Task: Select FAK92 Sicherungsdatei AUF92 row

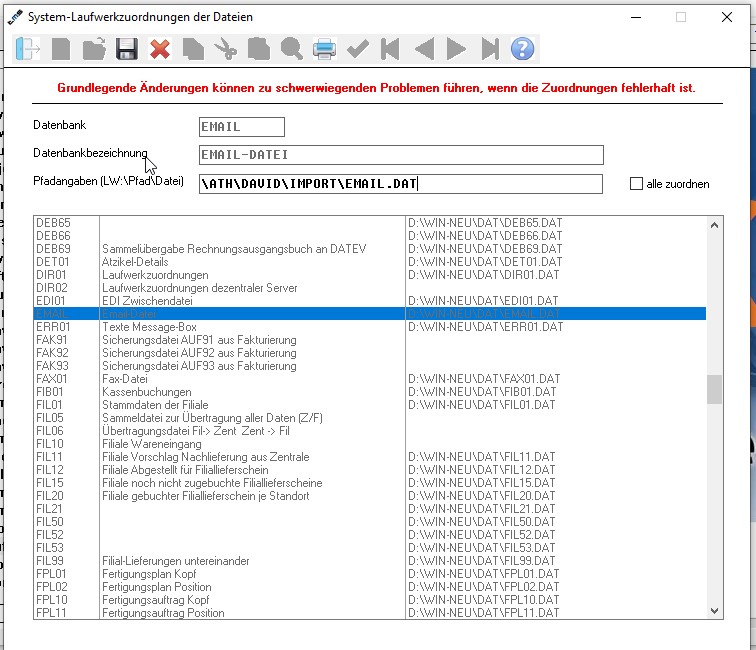Action: (370, 353)
